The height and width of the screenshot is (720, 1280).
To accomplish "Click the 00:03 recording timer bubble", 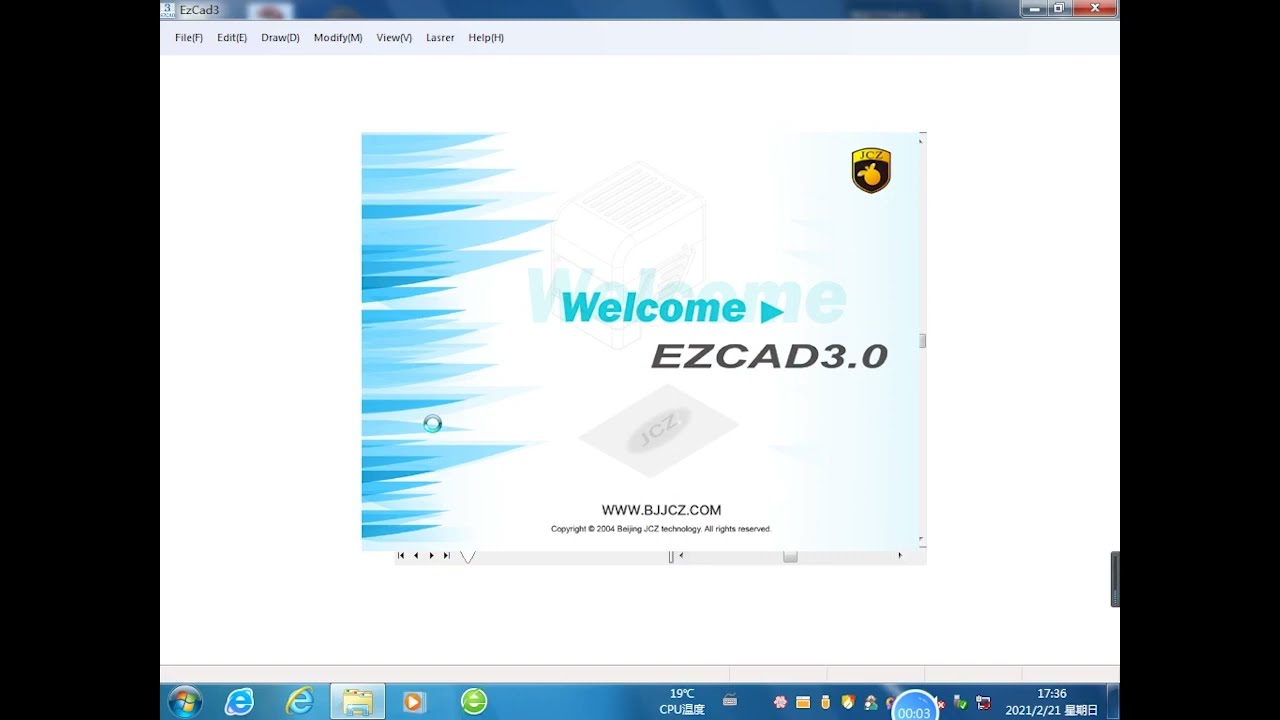I will tap(914, 706).
